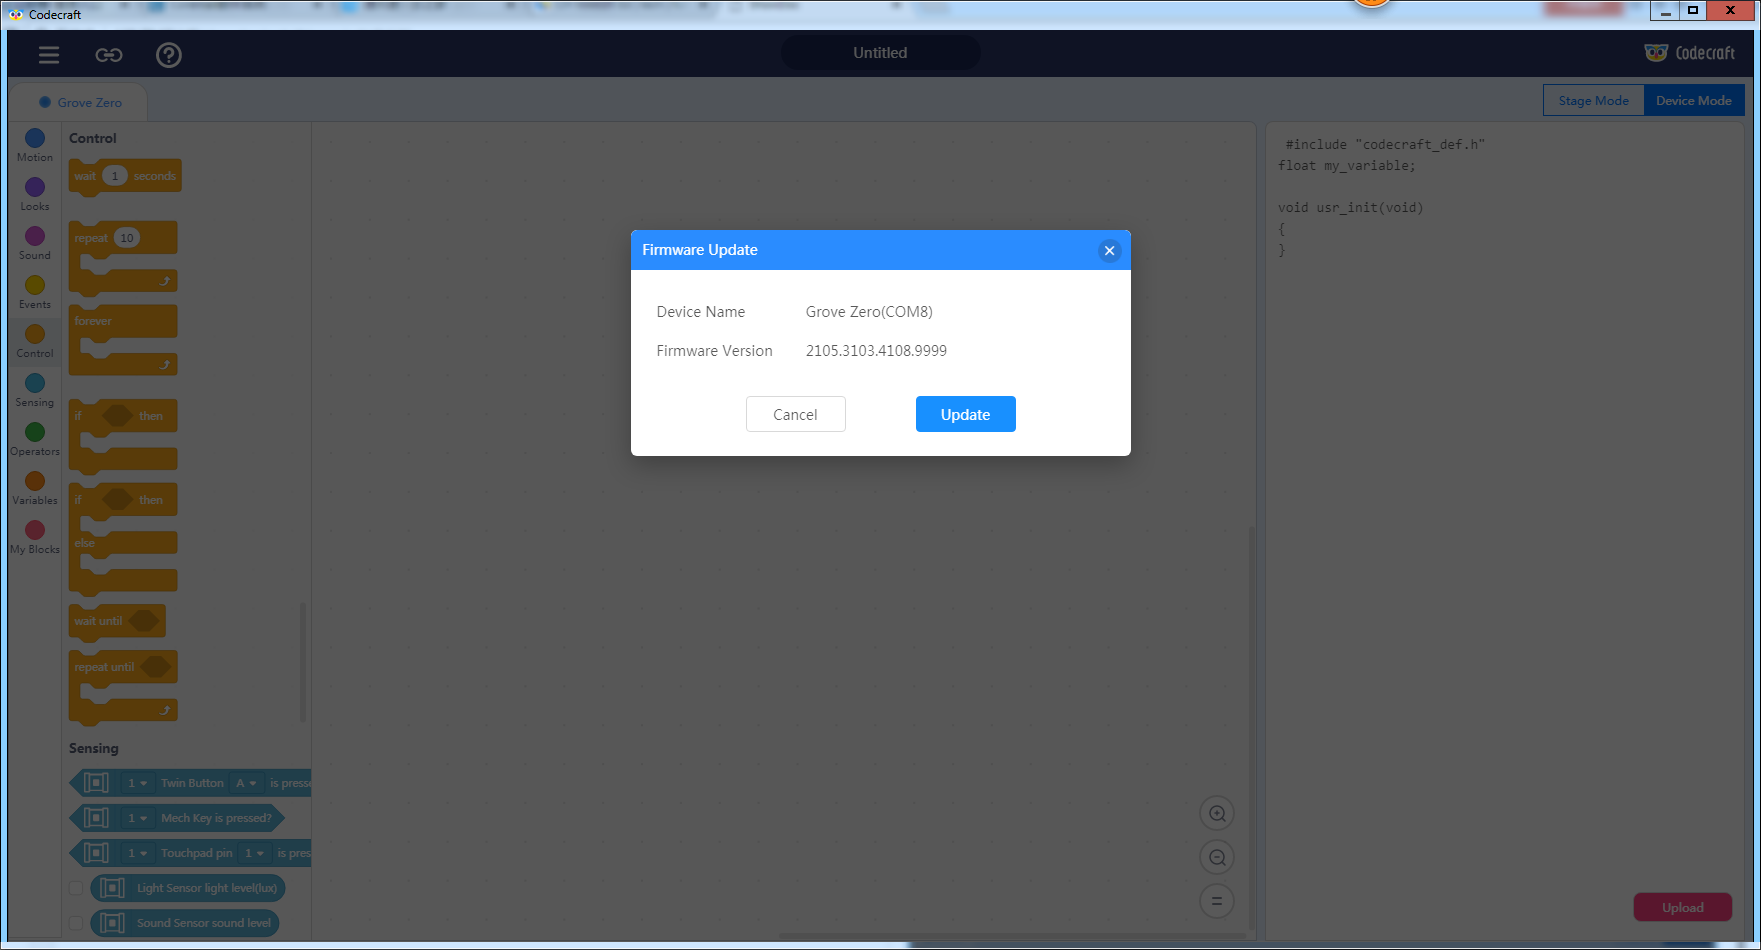Enable the Light Sensor light level checkbox
This screenshot has height=950, width=1761.
[76, 888]
